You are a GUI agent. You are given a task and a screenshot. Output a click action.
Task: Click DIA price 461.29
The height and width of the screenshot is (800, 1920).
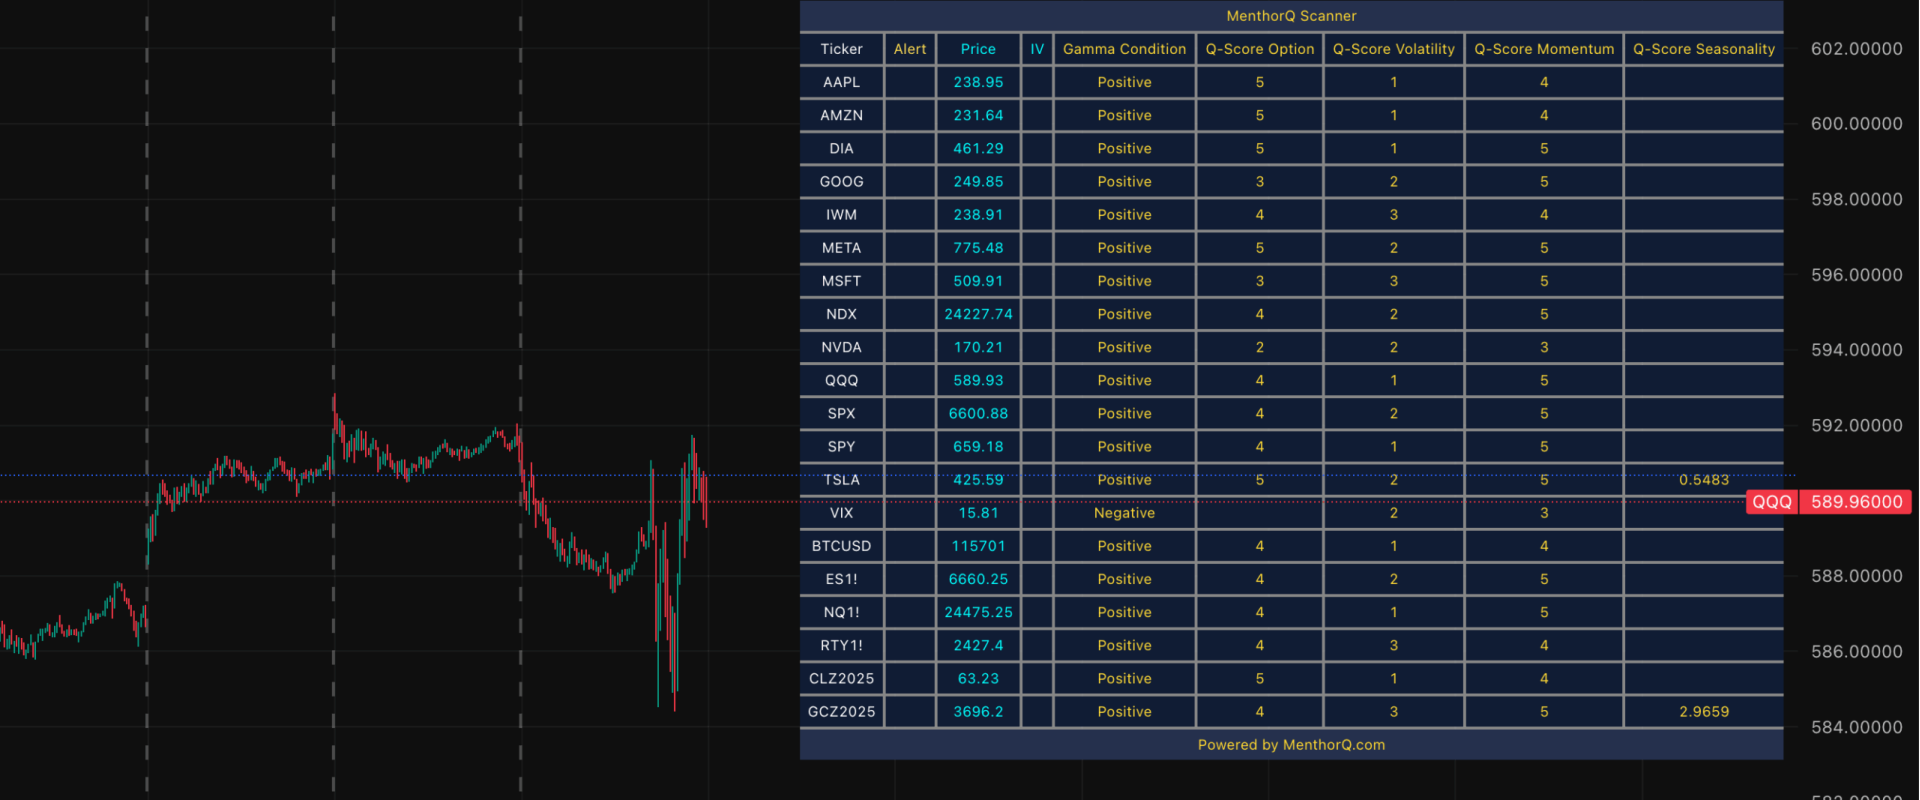point(978,148)
